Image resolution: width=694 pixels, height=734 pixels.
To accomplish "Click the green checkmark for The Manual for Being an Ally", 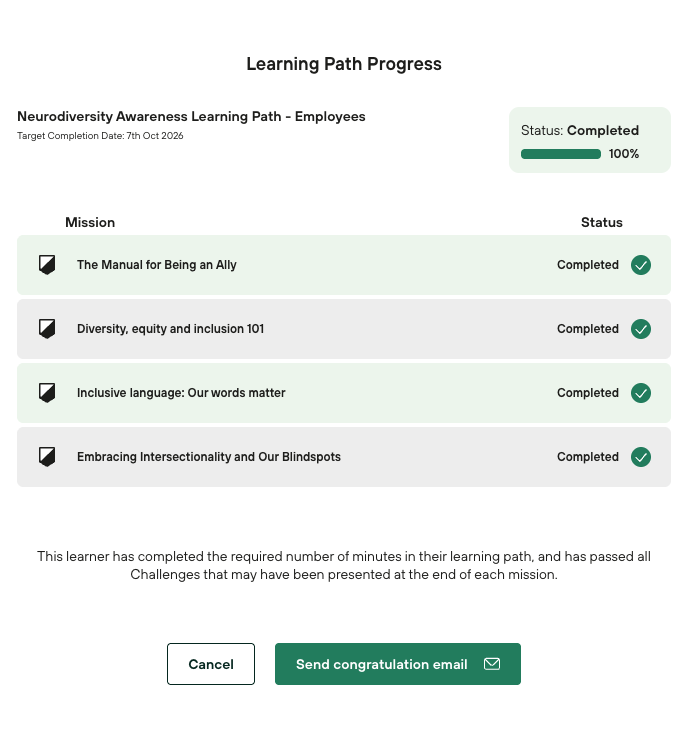I will pyautogui.click(x=641, y=265).
